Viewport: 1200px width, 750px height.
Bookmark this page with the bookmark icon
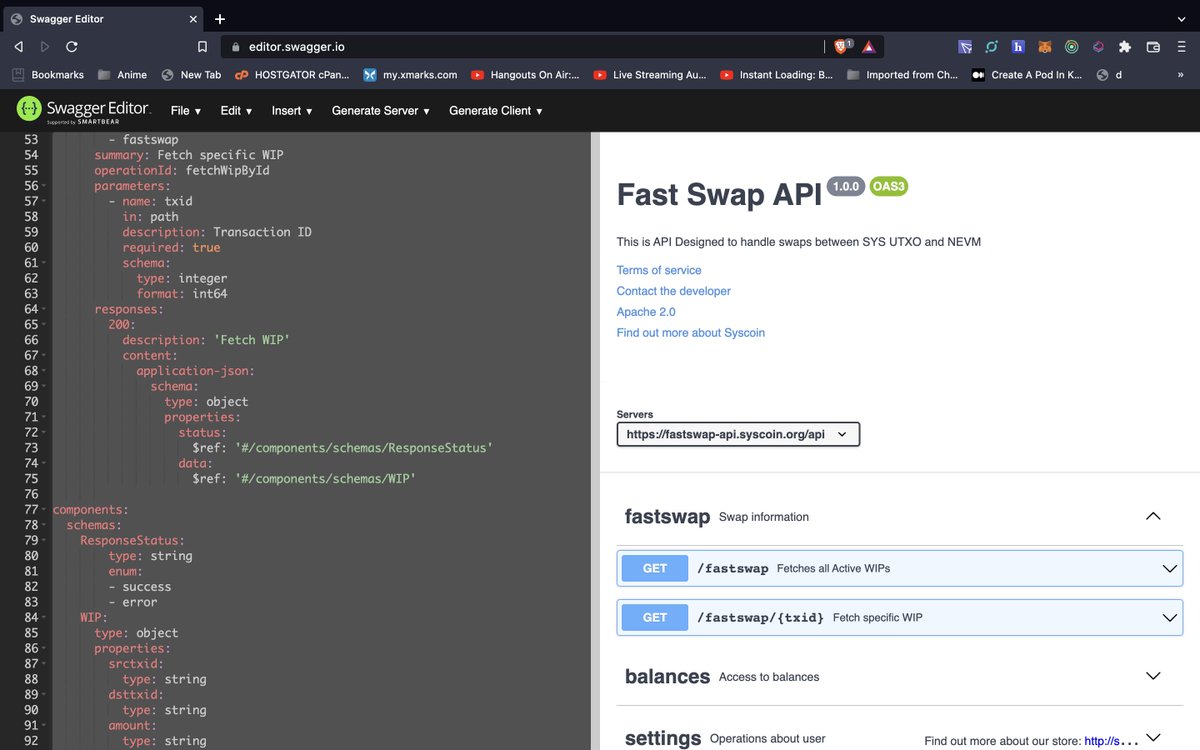(x=202, y=46)
